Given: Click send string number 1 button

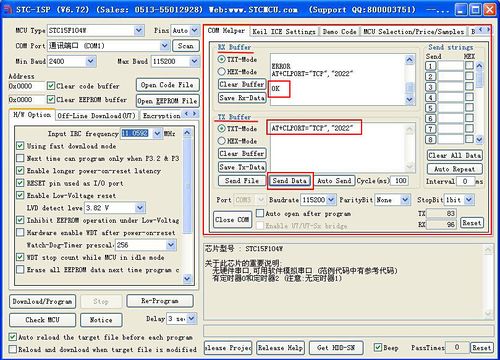Looking at the screenshot, I should coord(430,66).
